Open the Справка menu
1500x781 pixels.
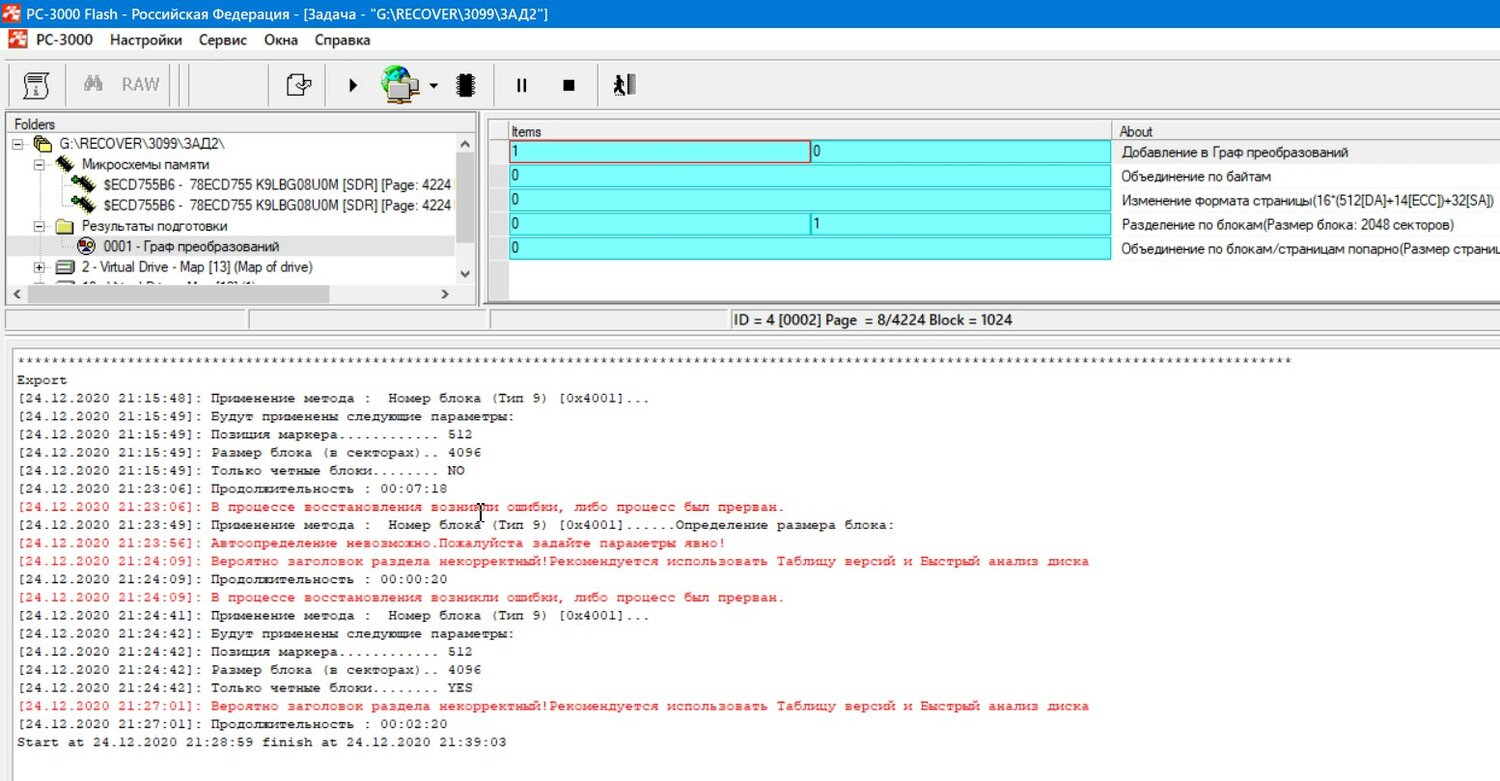coord(342,40)
